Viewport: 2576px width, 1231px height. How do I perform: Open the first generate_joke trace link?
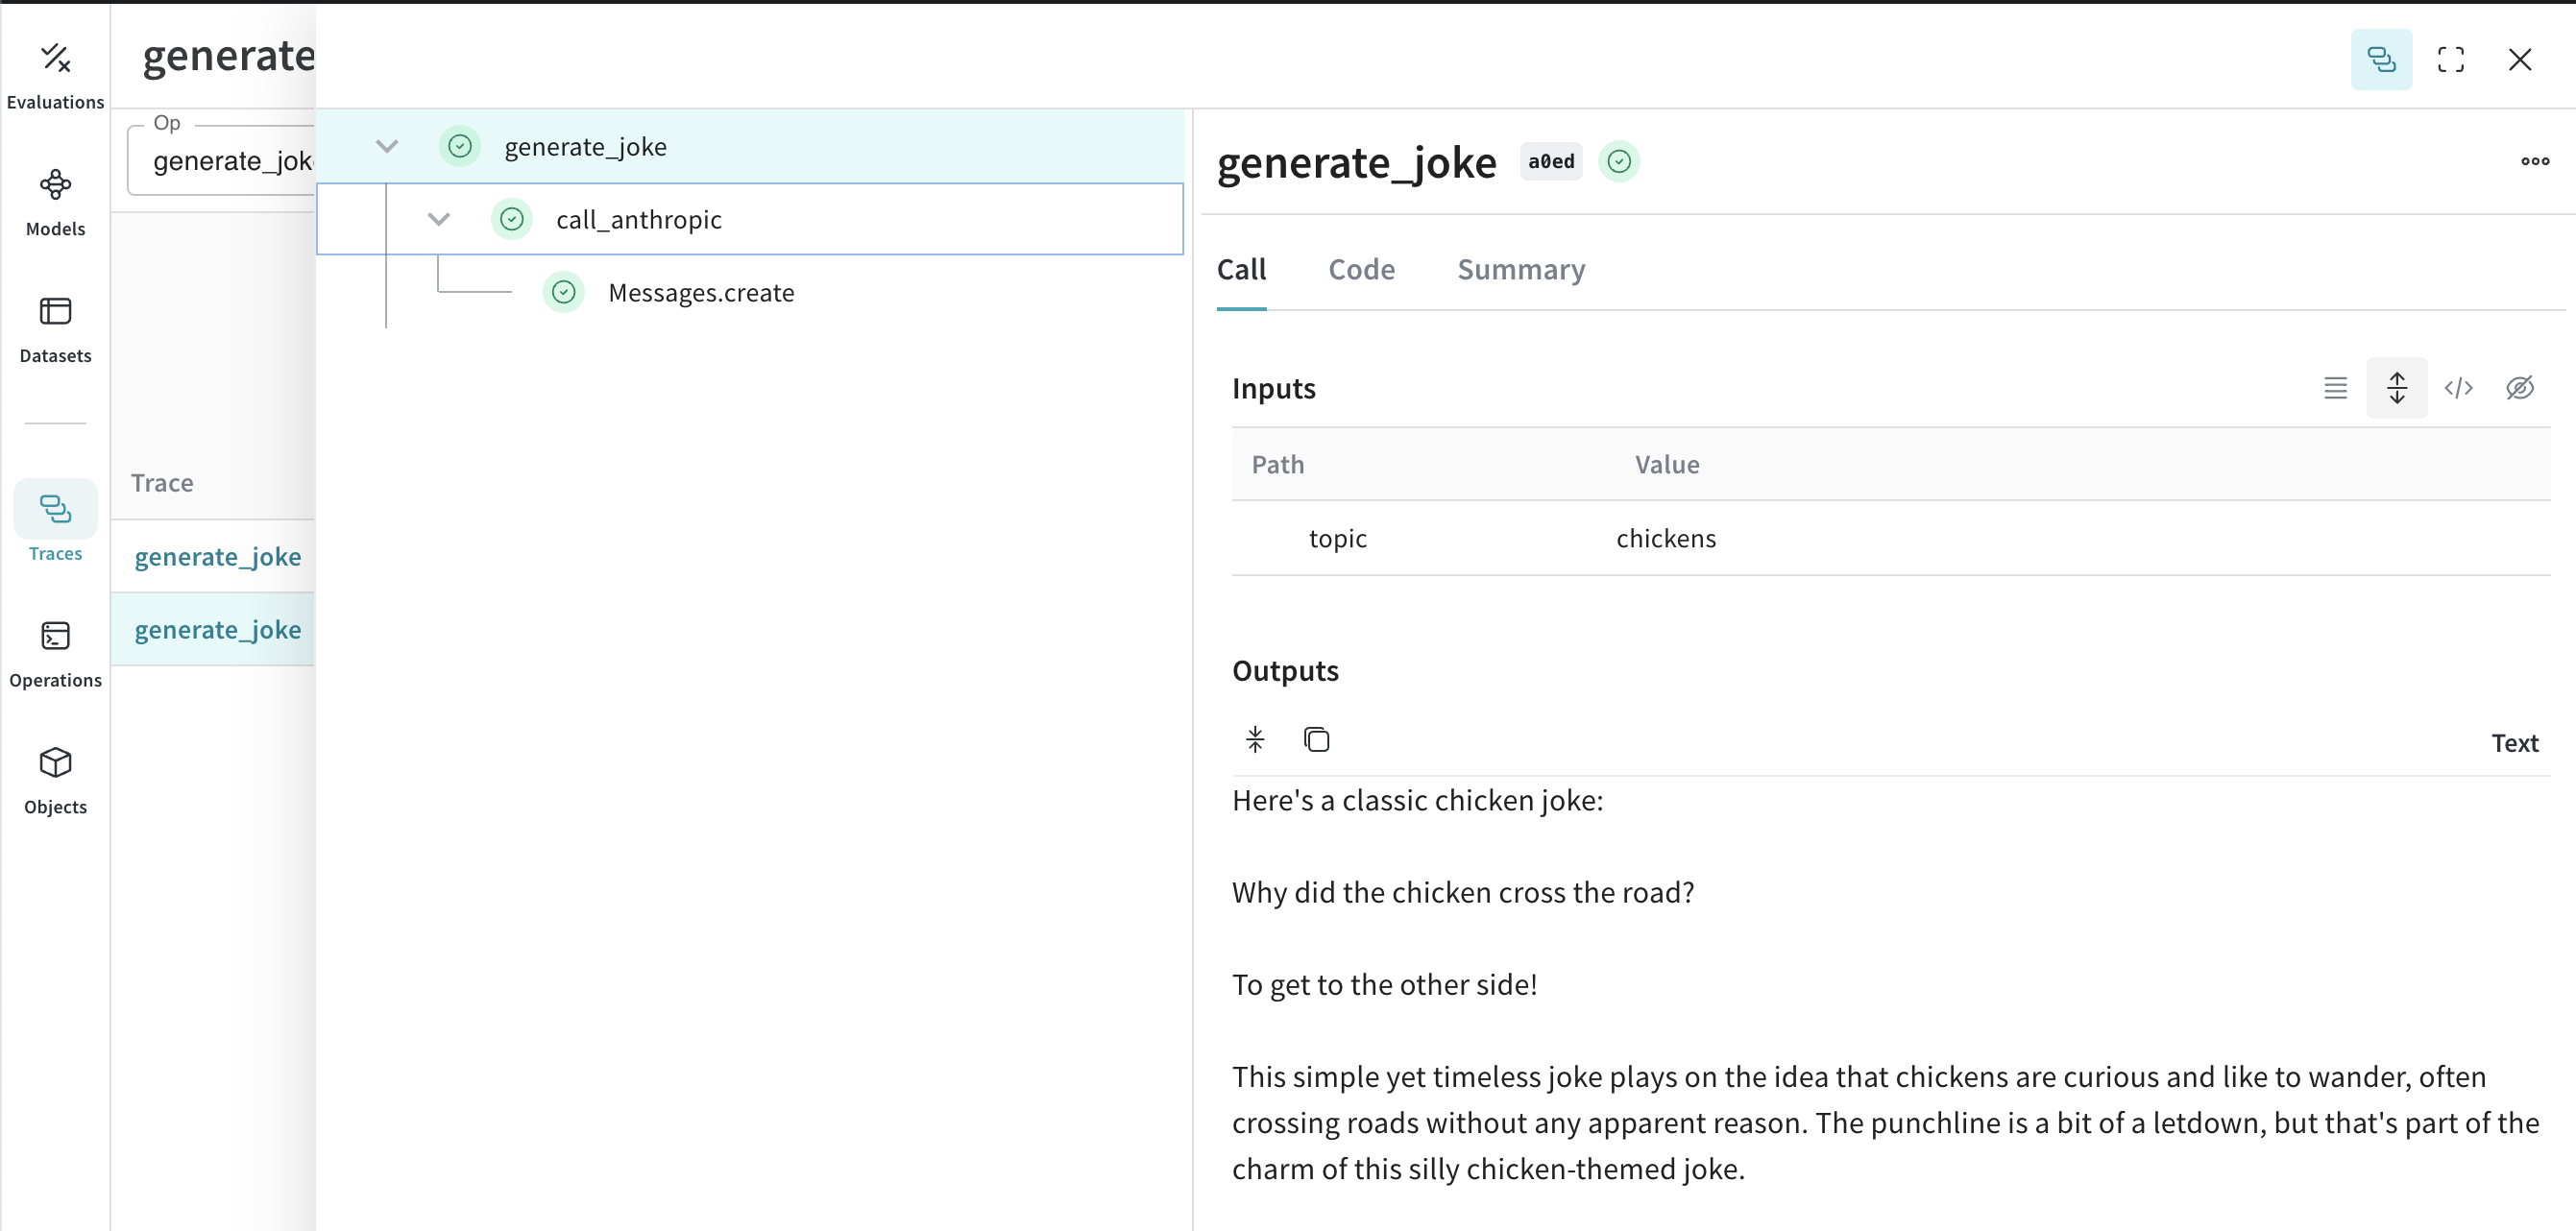pyautogui.click(x=217, y=557)
